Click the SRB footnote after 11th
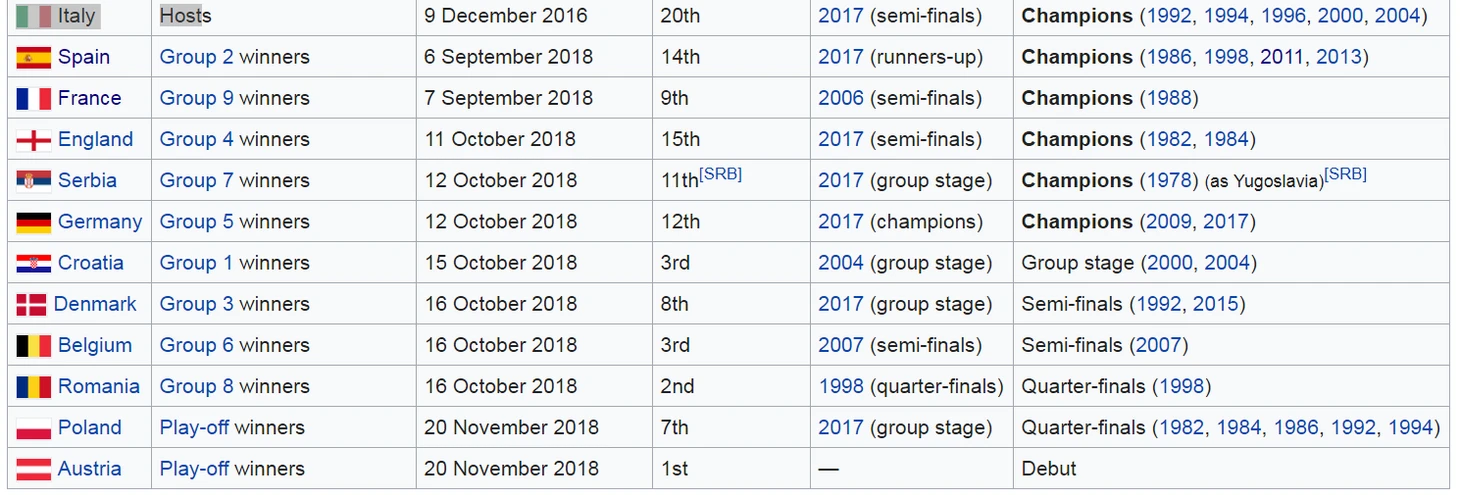Screen dimensions: 1460x495 (720, 174)
